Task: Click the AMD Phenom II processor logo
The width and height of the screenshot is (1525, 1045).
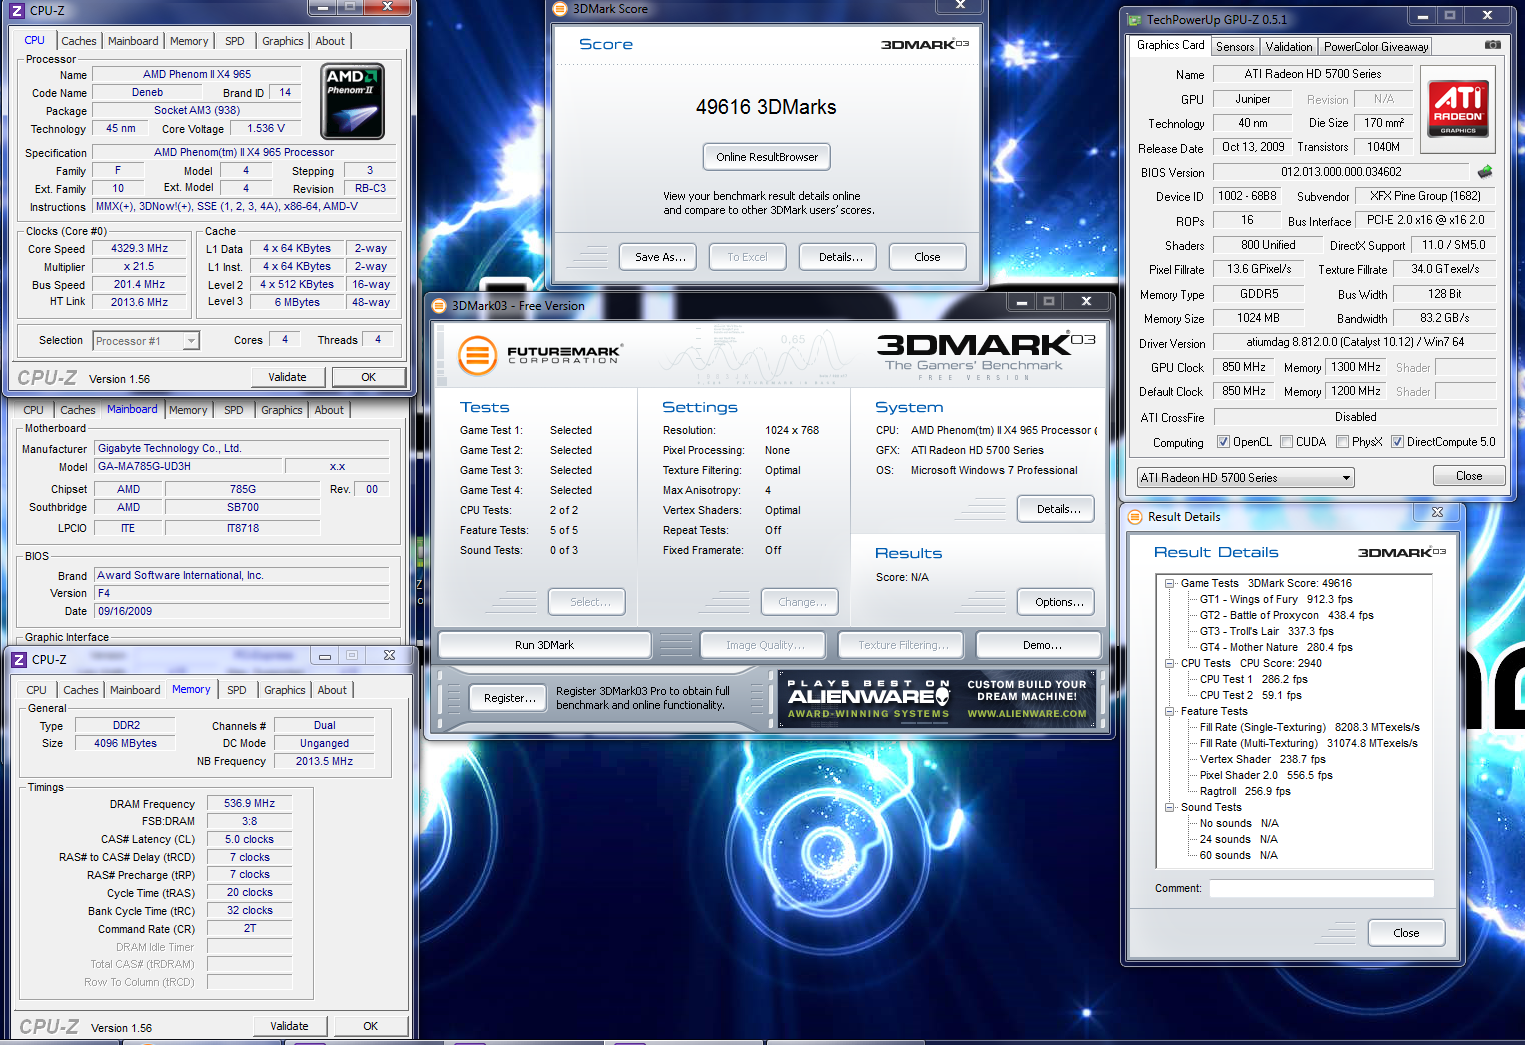Action: (x=353, y=102)
